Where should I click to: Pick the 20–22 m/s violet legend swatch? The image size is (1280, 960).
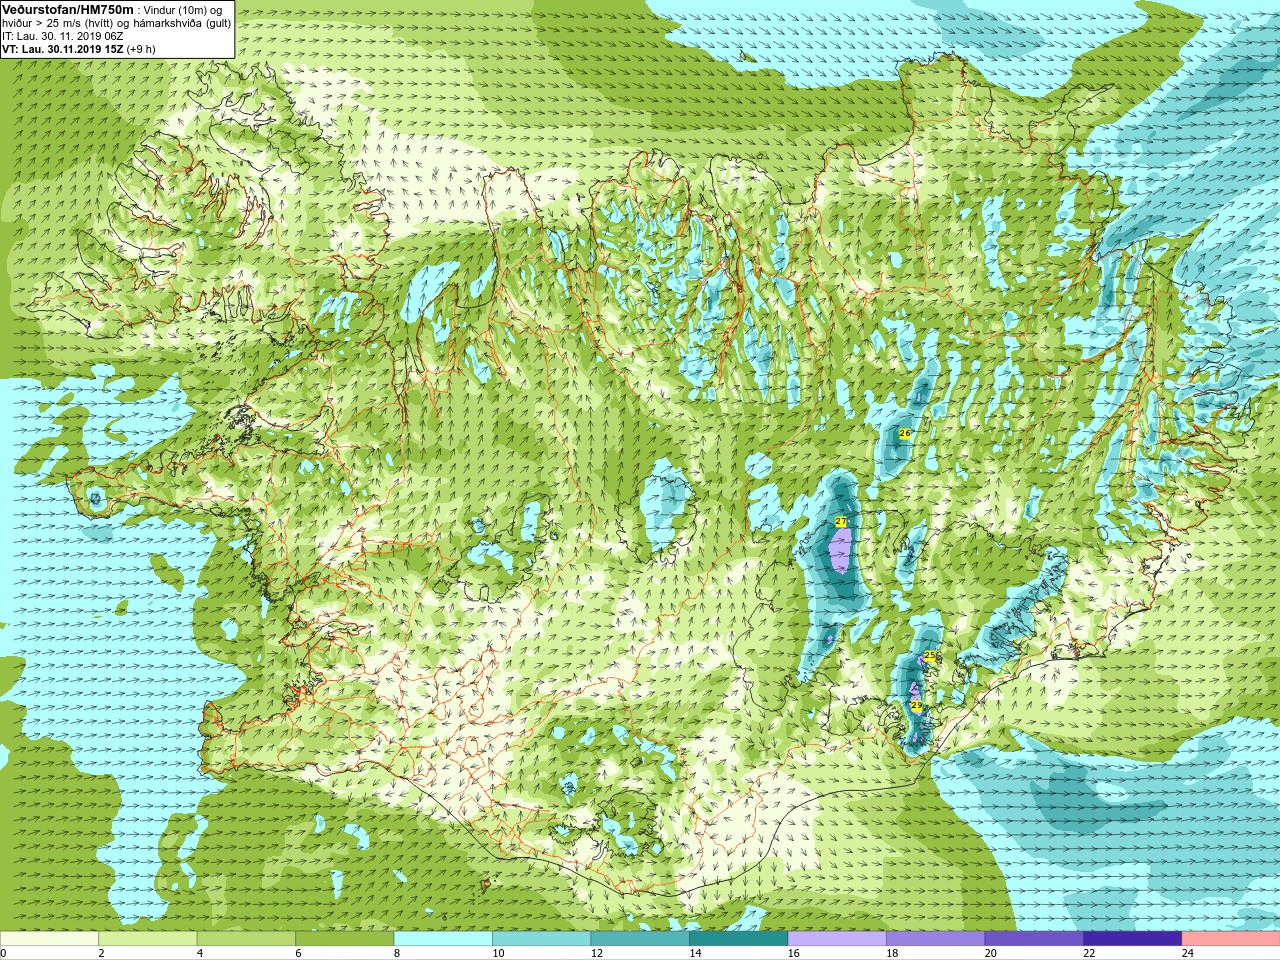[1034, 939]
